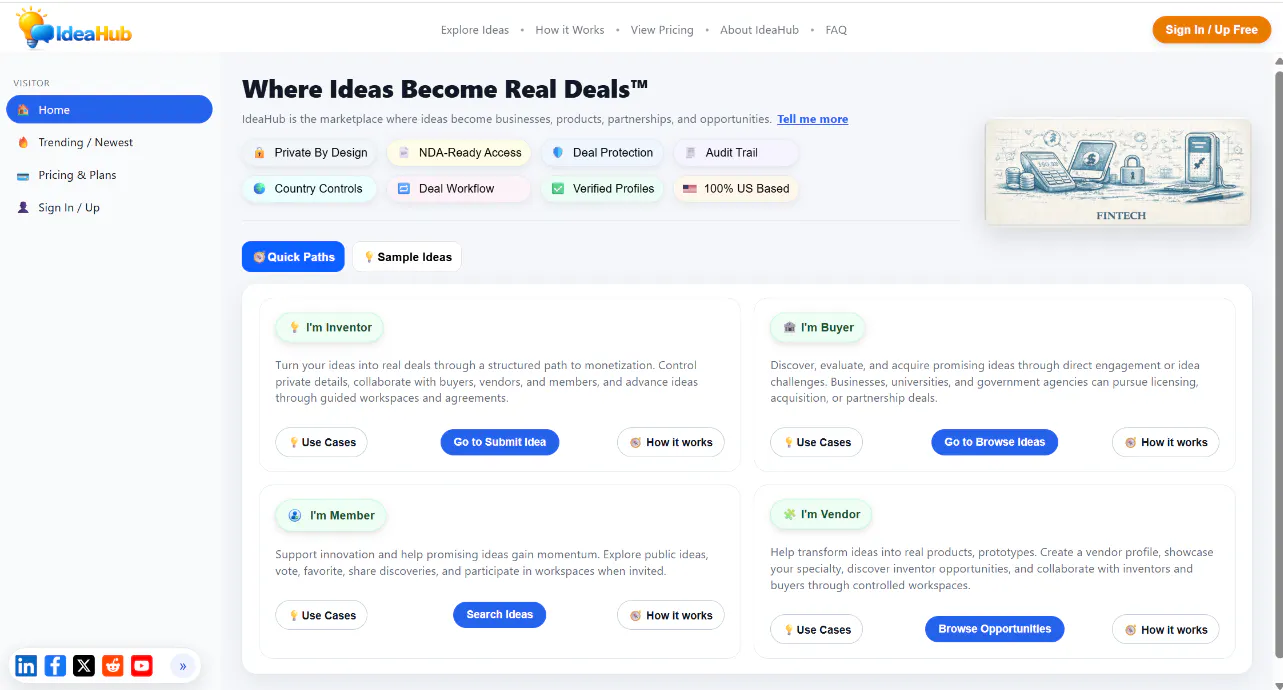Image resolution: width=1283 pixels, height=690 pixels.
Task: Open About IdeaHub in top navigation
Action: (759, 30)
